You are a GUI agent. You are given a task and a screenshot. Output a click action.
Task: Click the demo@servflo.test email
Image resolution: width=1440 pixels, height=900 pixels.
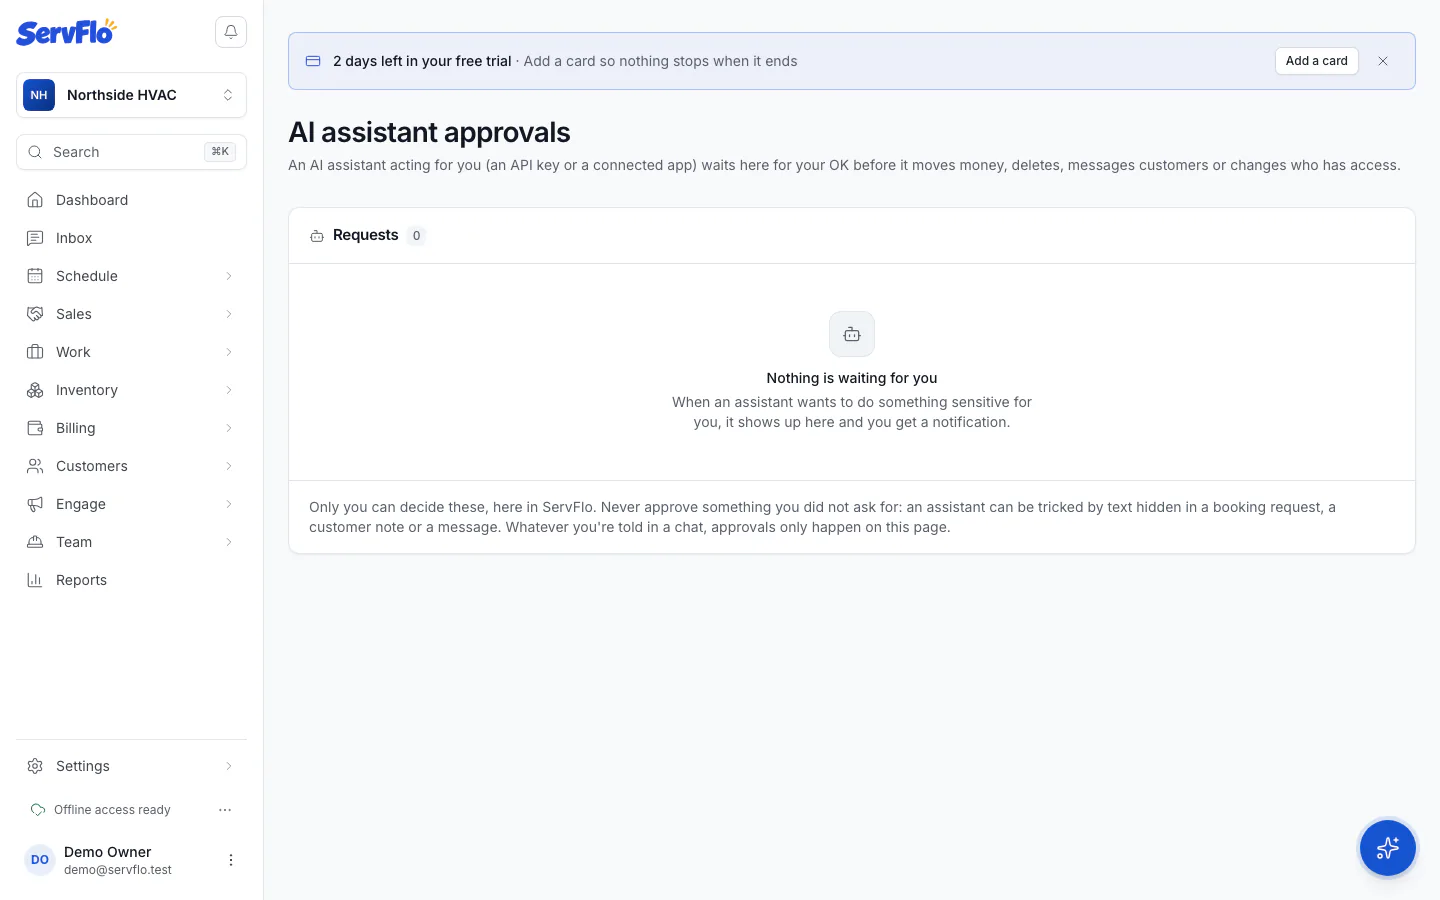point(118,870)
